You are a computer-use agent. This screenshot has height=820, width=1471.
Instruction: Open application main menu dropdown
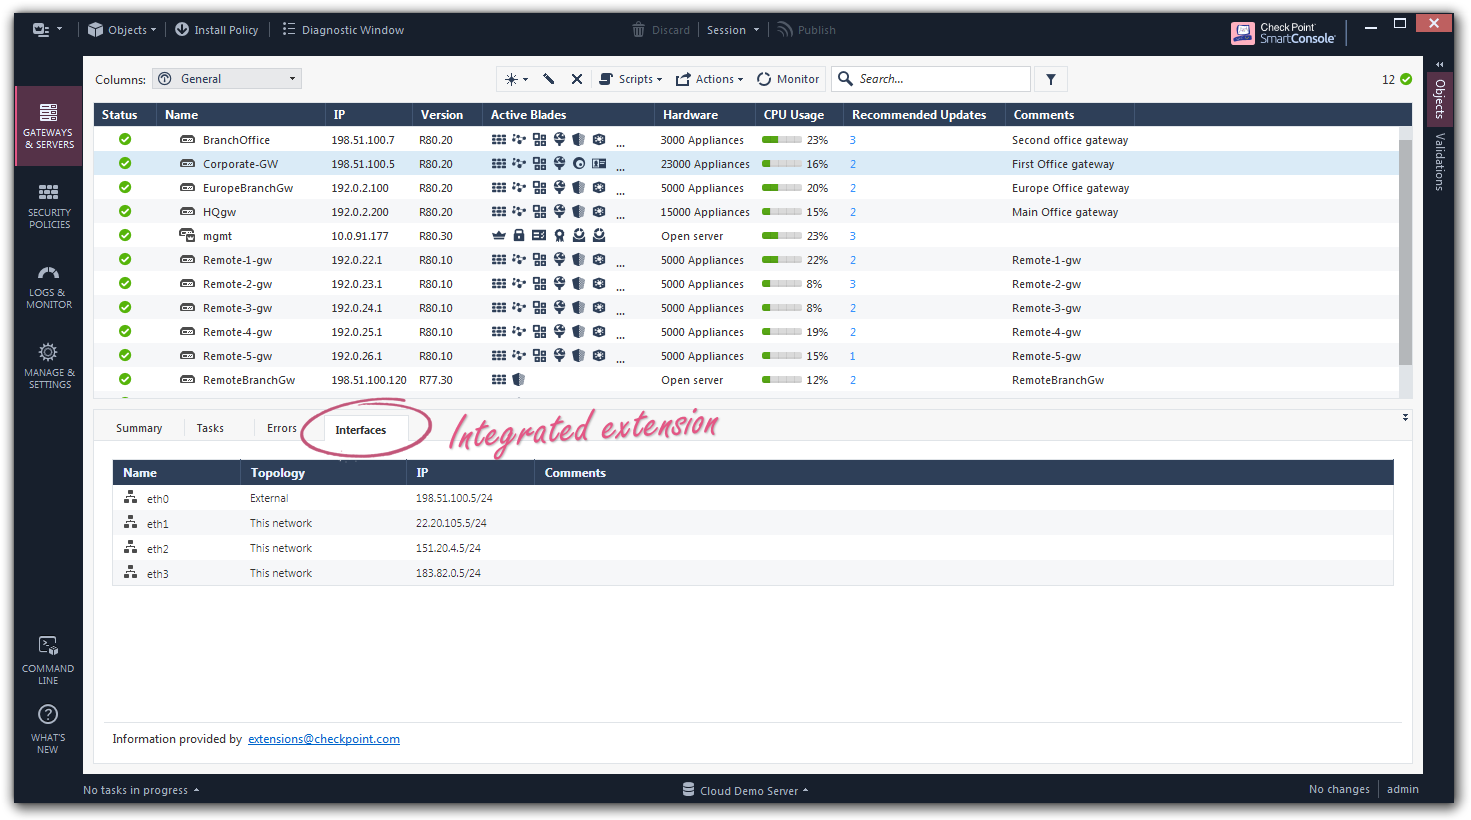click(x=47, y=30)
